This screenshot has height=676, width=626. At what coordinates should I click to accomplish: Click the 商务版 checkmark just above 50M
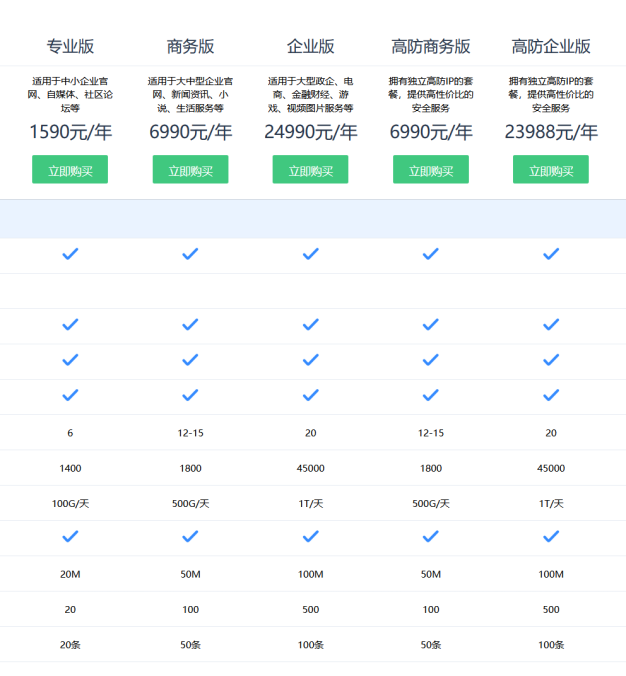pyautogui.click(x=190, y=536)
